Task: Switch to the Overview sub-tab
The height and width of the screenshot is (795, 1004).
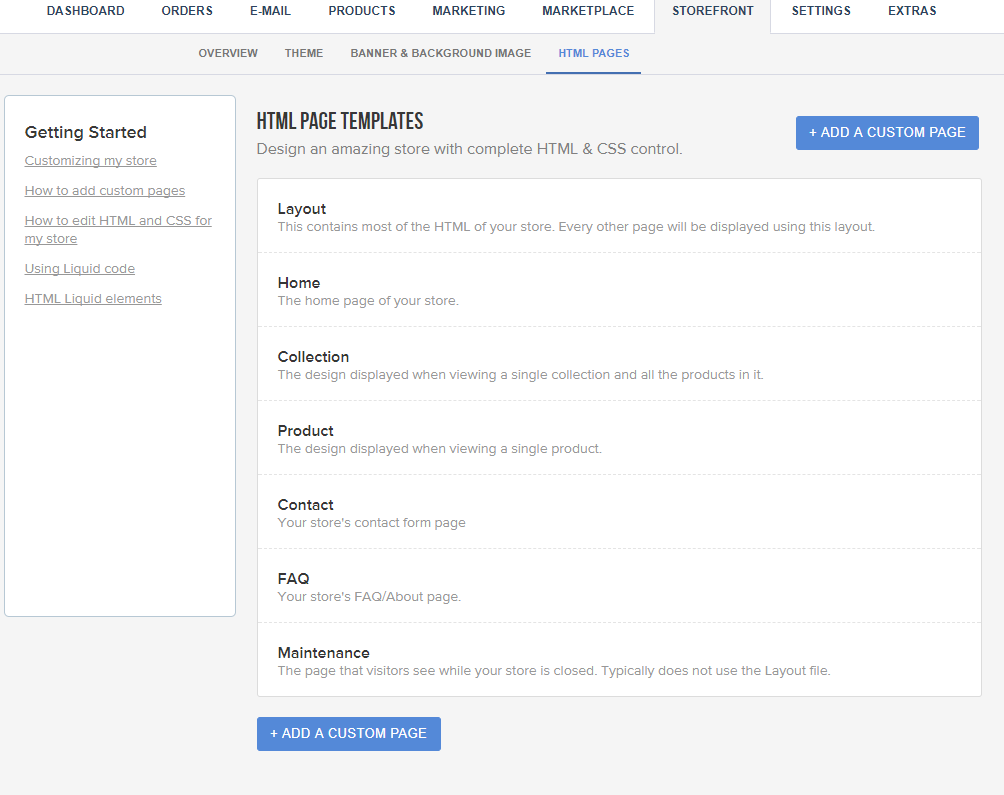Action: (x=228, y=53)
